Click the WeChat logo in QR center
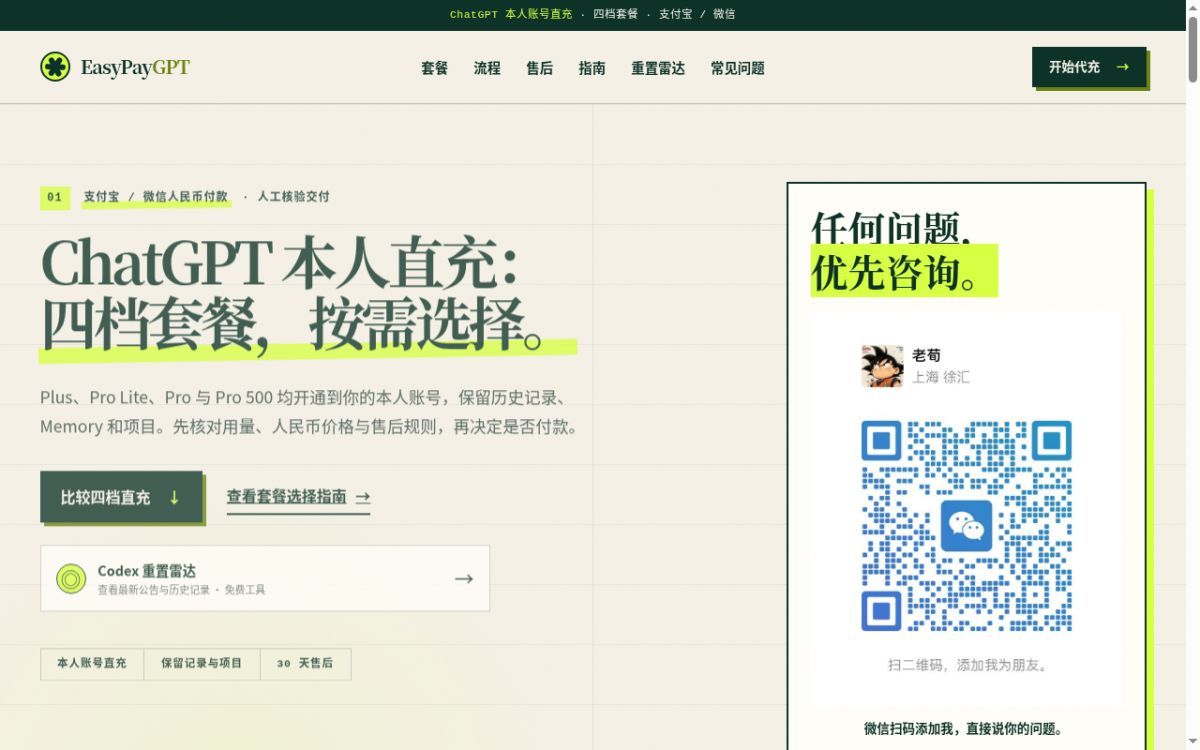Image resolution: width=1200 pixels, height=750 pixels. coord(966,526)
